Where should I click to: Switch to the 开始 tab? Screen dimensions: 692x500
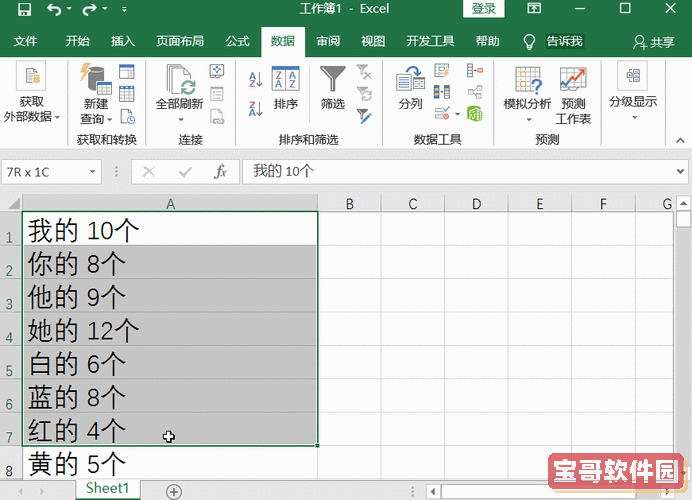tap(78, 41)
